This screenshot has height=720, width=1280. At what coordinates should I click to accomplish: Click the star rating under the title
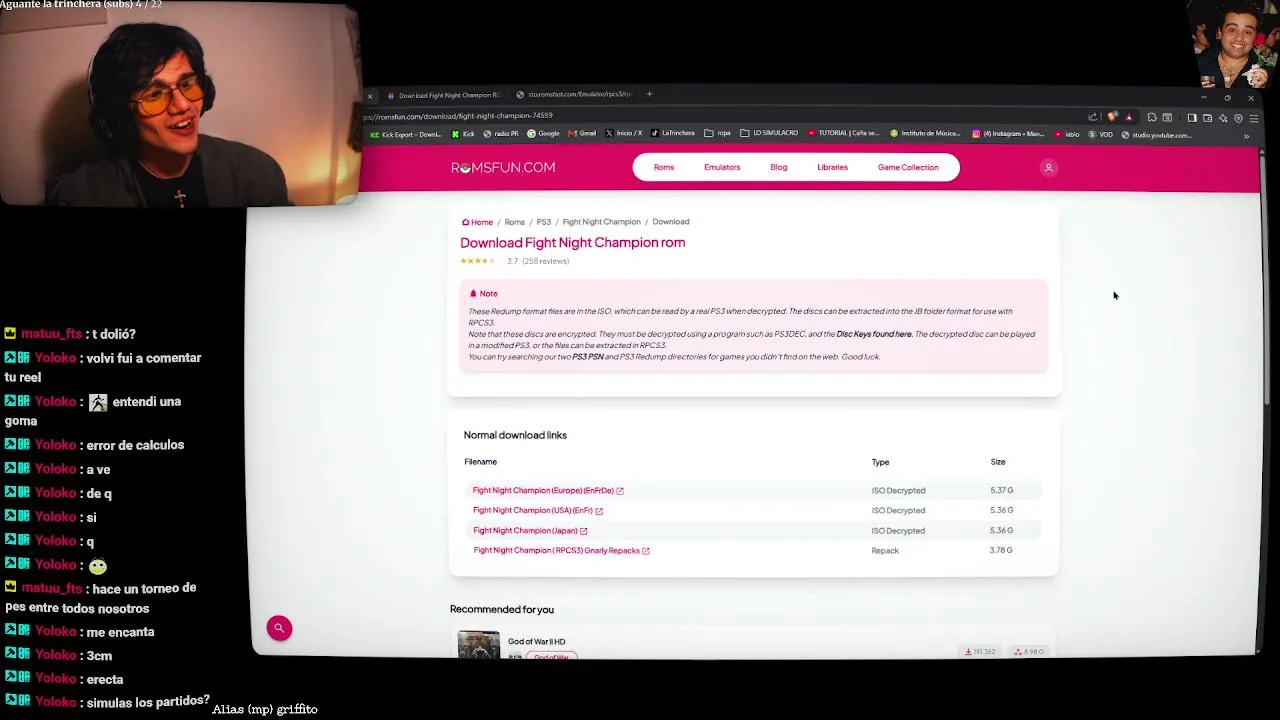478,261
